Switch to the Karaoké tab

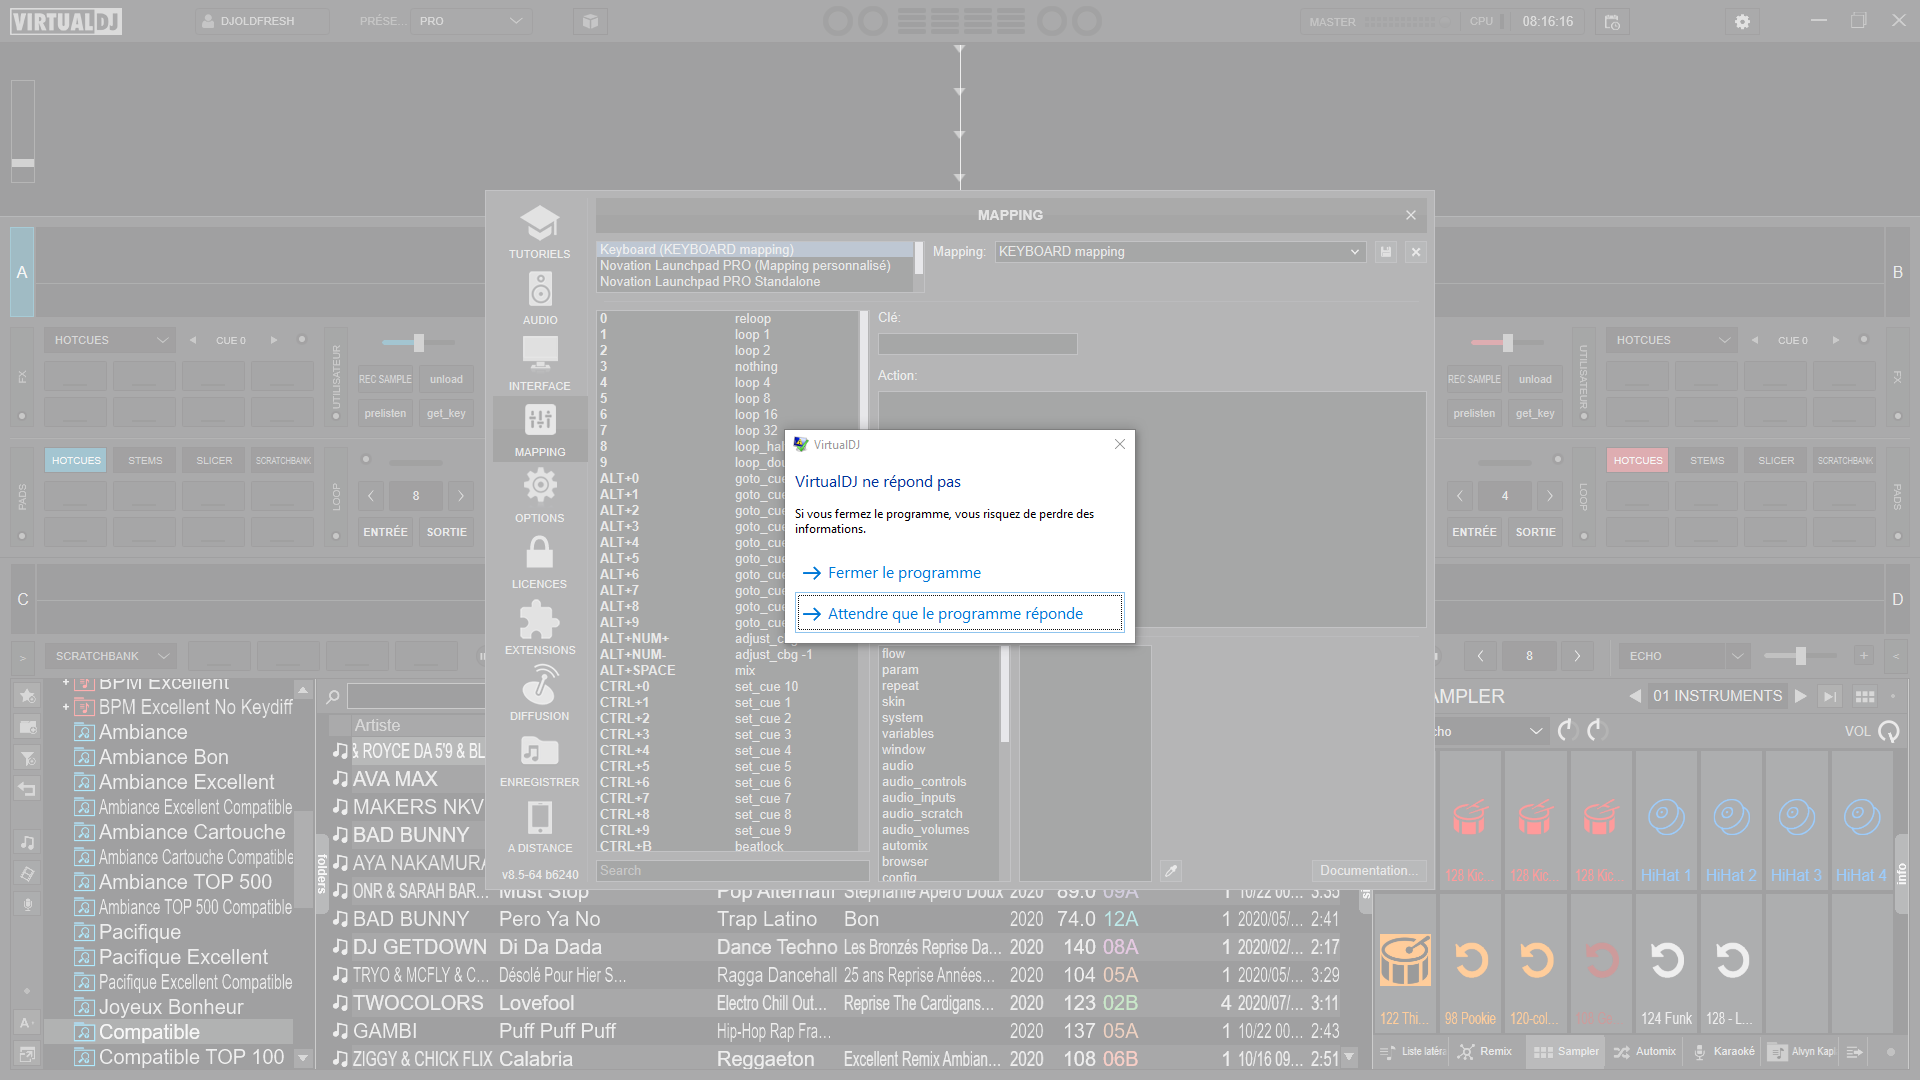[1724, 1051]
